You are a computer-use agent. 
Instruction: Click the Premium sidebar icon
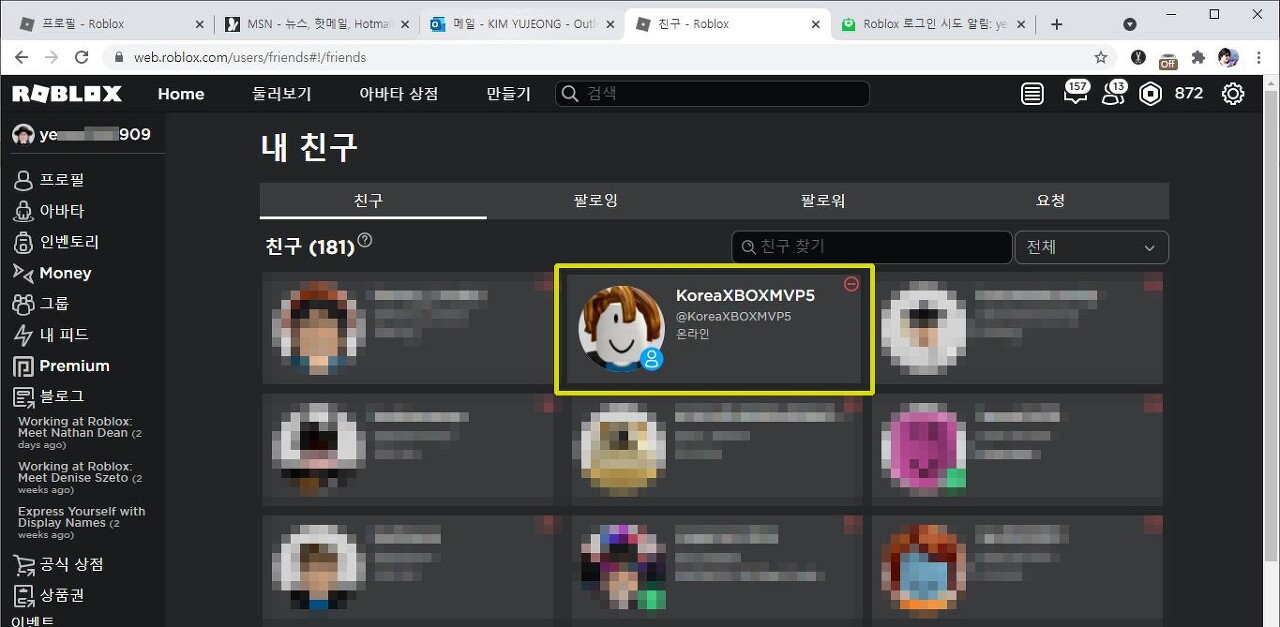pyautogui.click(x=23, y=366)
